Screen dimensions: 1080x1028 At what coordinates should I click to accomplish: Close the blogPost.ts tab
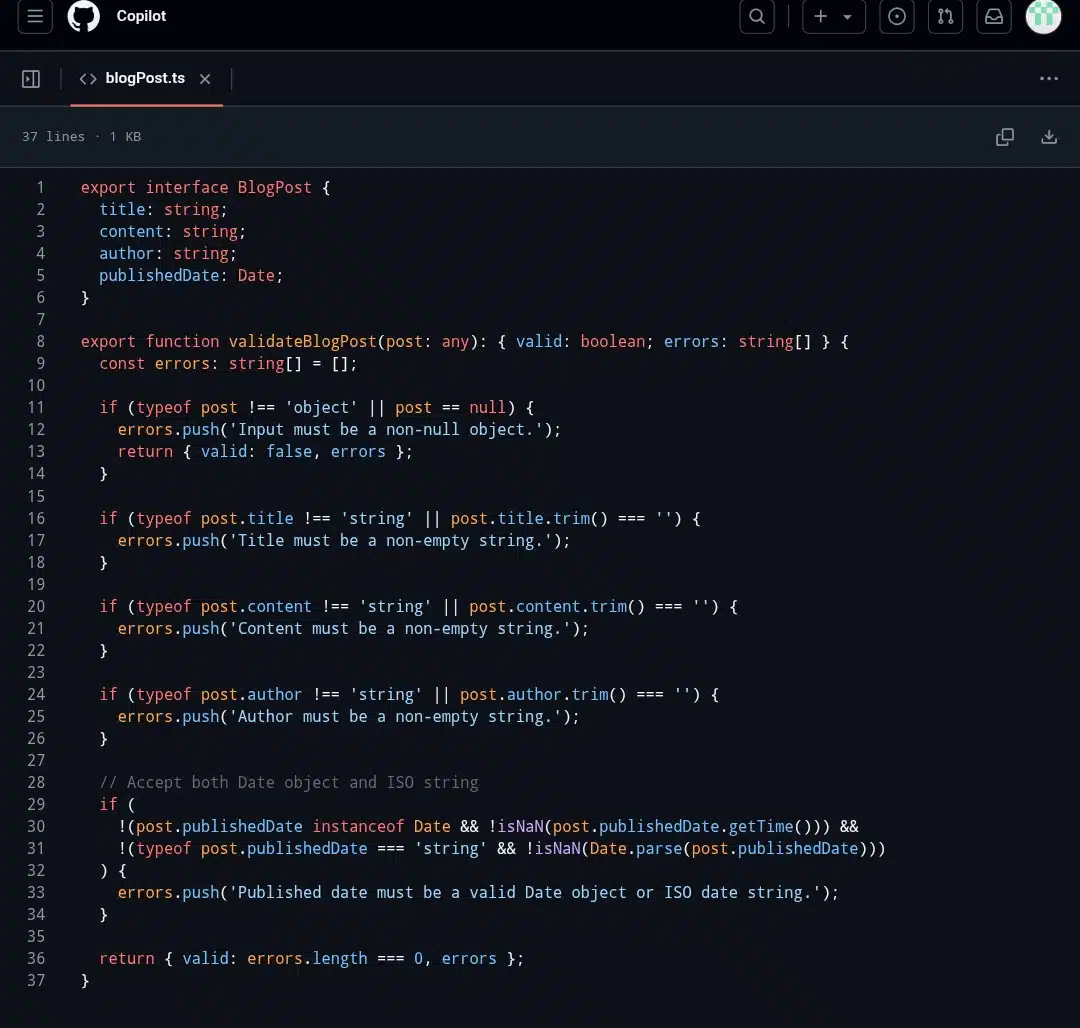(x=205, y=79)
